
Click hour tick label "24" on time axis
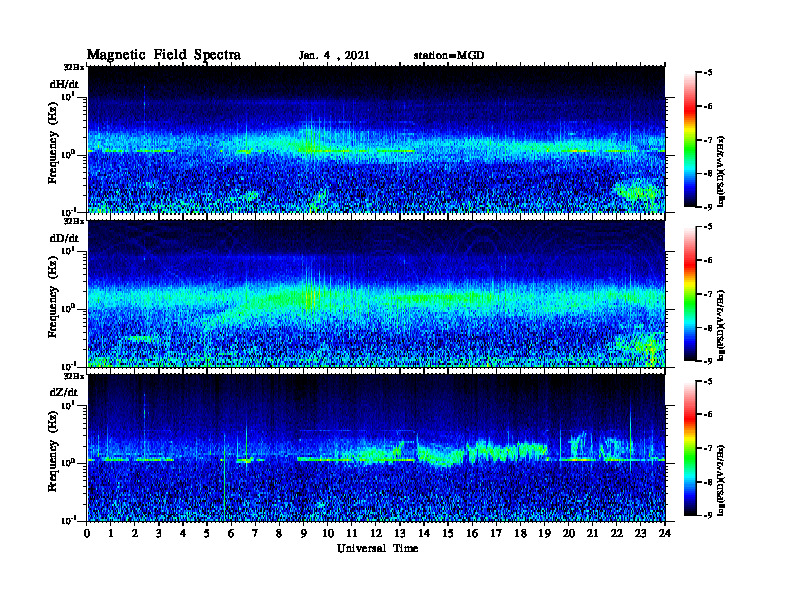coord(665,533)
